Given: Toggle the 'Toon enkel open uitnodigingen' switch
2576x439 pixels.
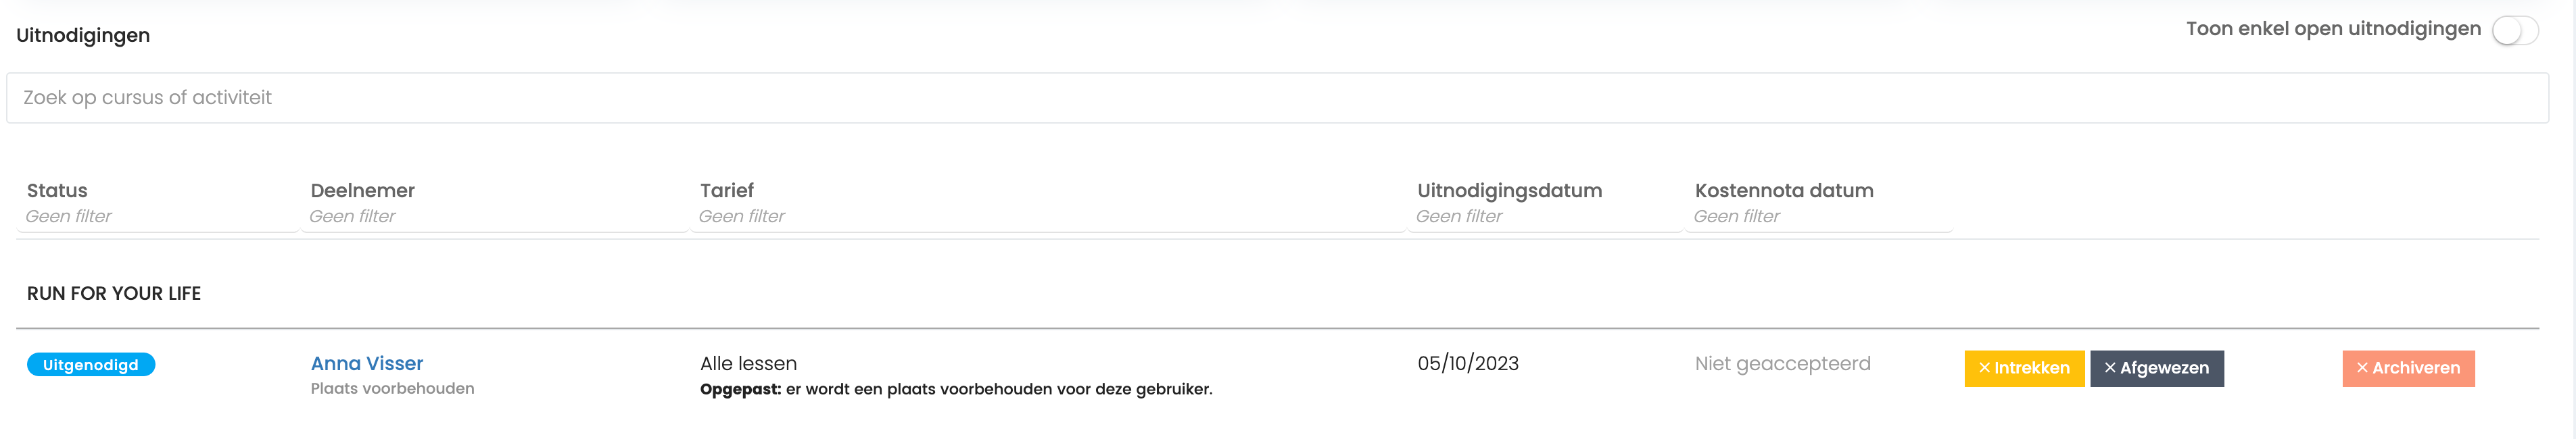Looking at the screenshot, I should (x=2514, y=30).
